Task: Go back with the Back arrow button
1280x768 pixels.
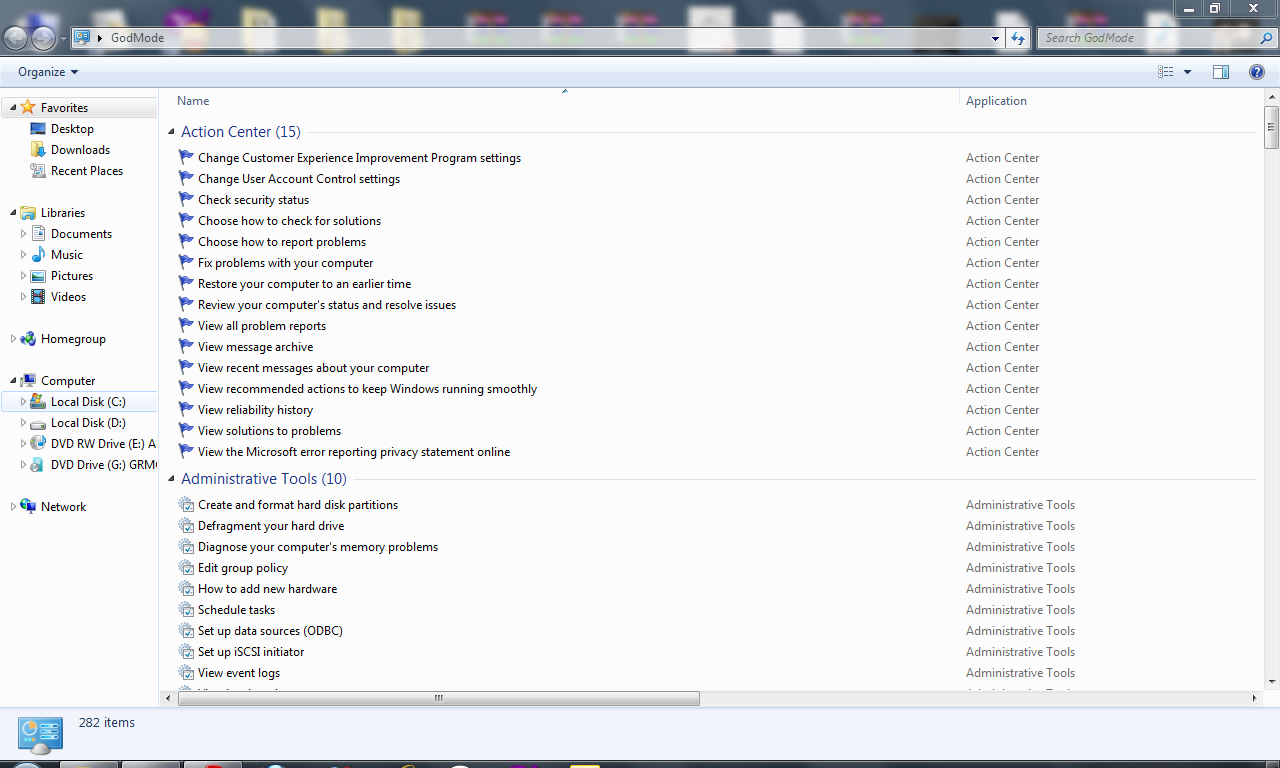Action: (15, 38)
